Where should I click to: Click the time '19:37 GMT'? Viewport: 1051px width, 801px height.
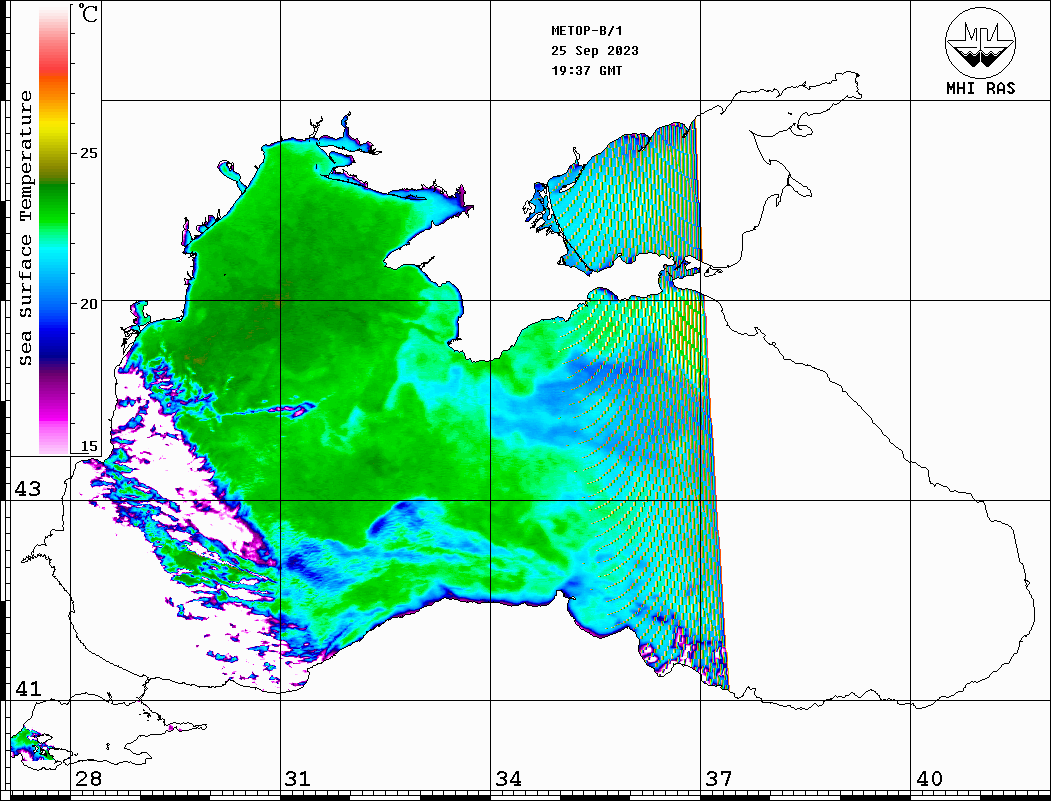pos(587,70)
